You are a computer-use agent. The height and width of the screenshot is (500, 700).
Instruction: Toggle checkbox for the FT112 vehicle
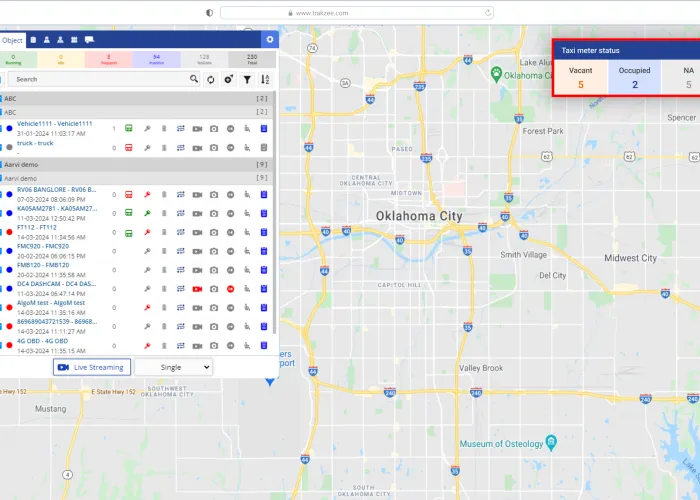(x=2, y=232)
